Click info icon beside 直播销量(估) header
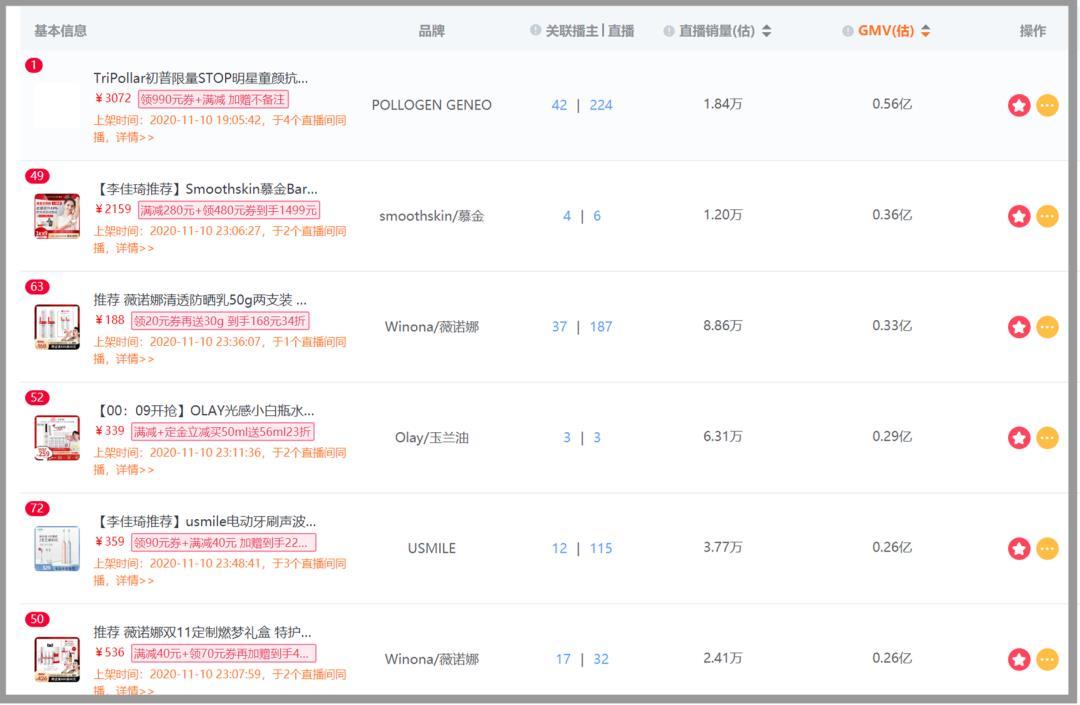The image size is (1080, 705). click(x=668, y=31)
